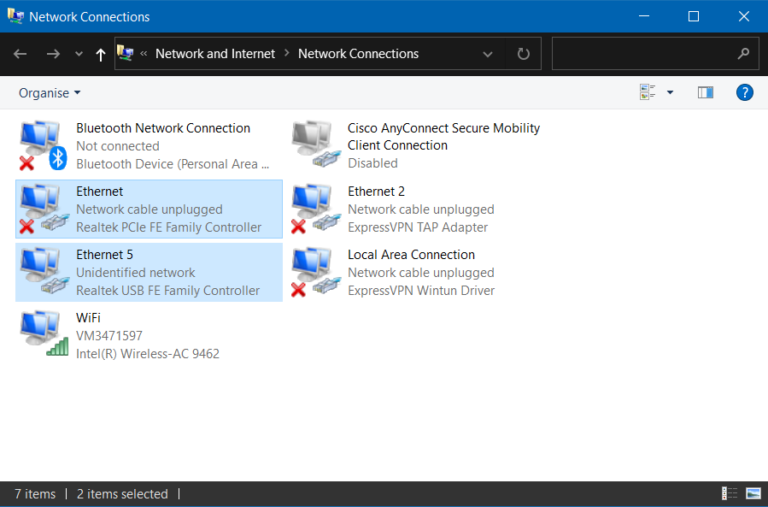Select the Ethernet 2 adapter icon

pos(313,209)
